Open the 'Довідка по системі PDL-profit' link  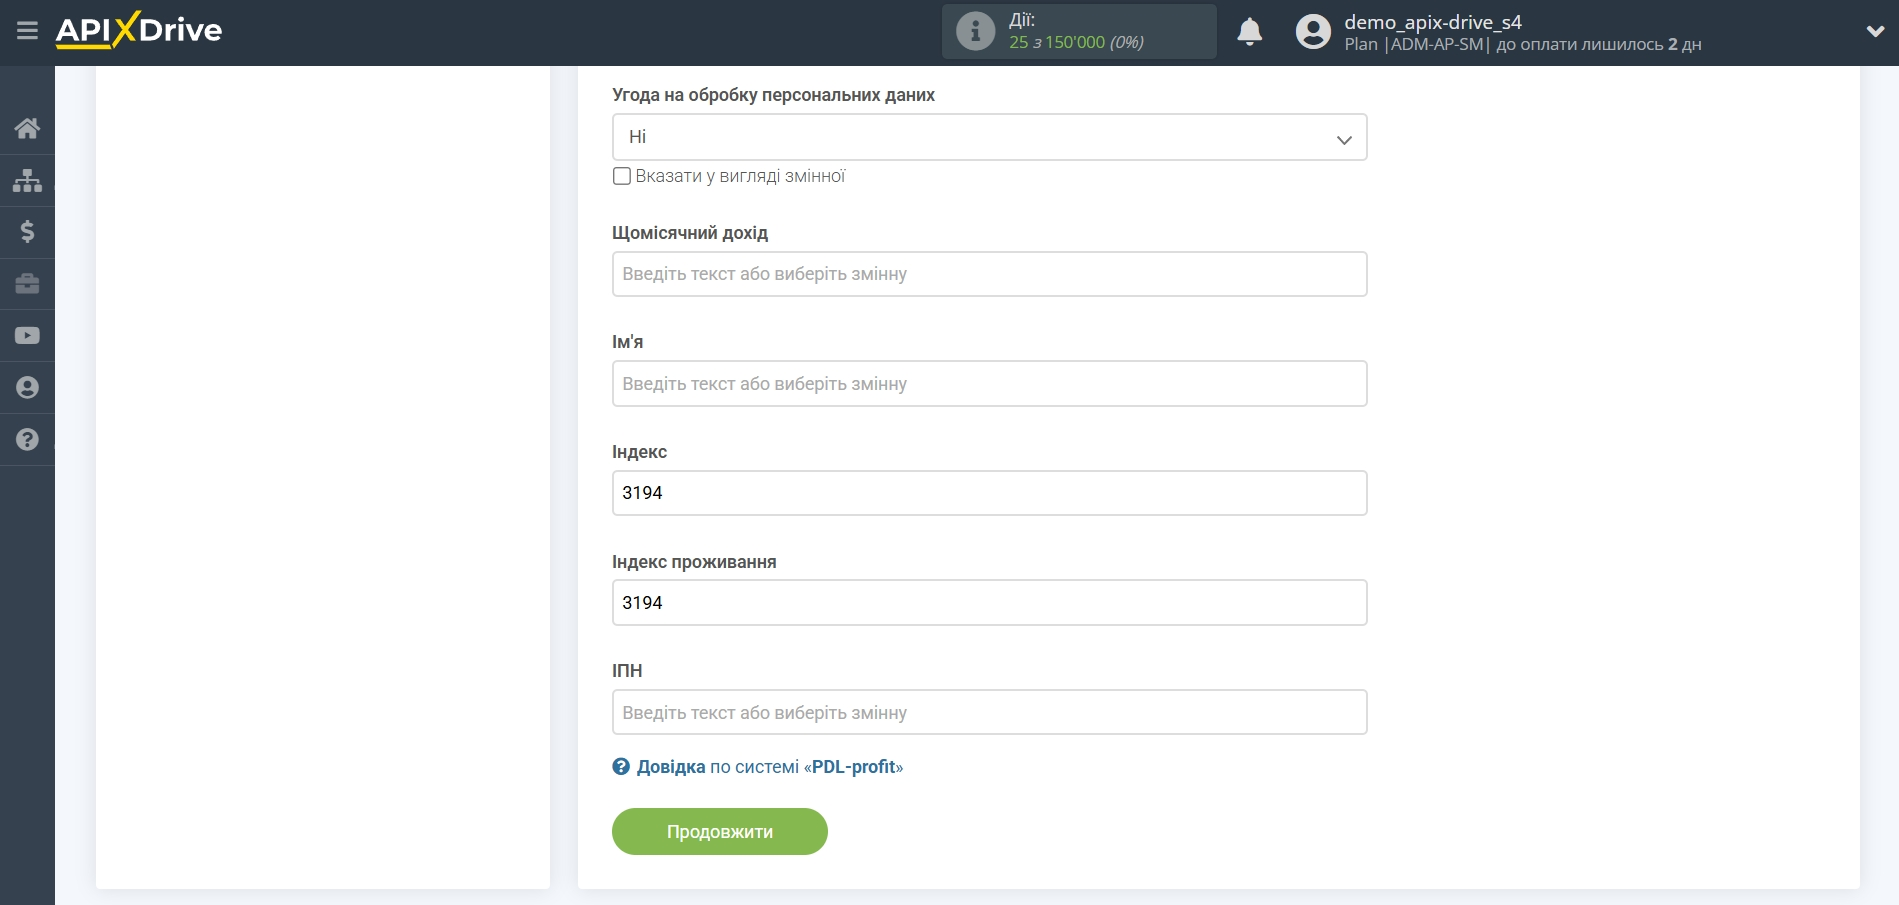pos(758,767)
